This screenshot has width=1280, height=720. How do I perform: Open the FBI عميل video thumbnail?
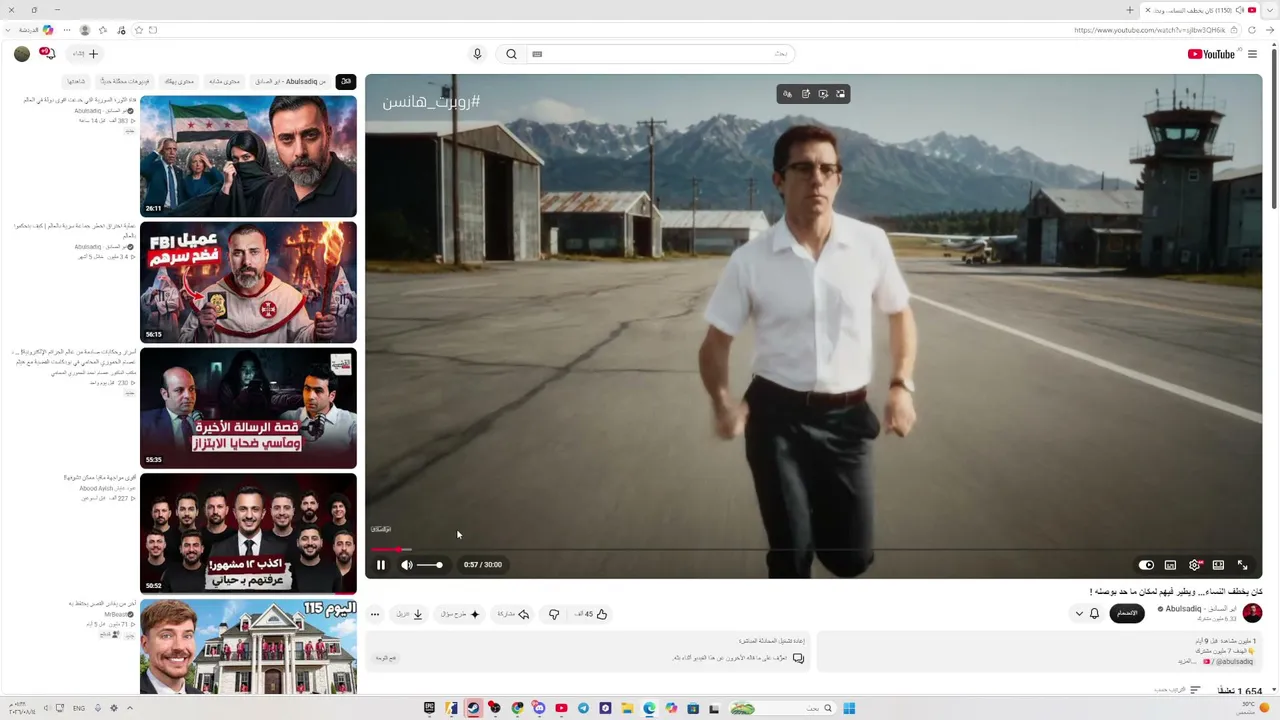click(248, 282)
